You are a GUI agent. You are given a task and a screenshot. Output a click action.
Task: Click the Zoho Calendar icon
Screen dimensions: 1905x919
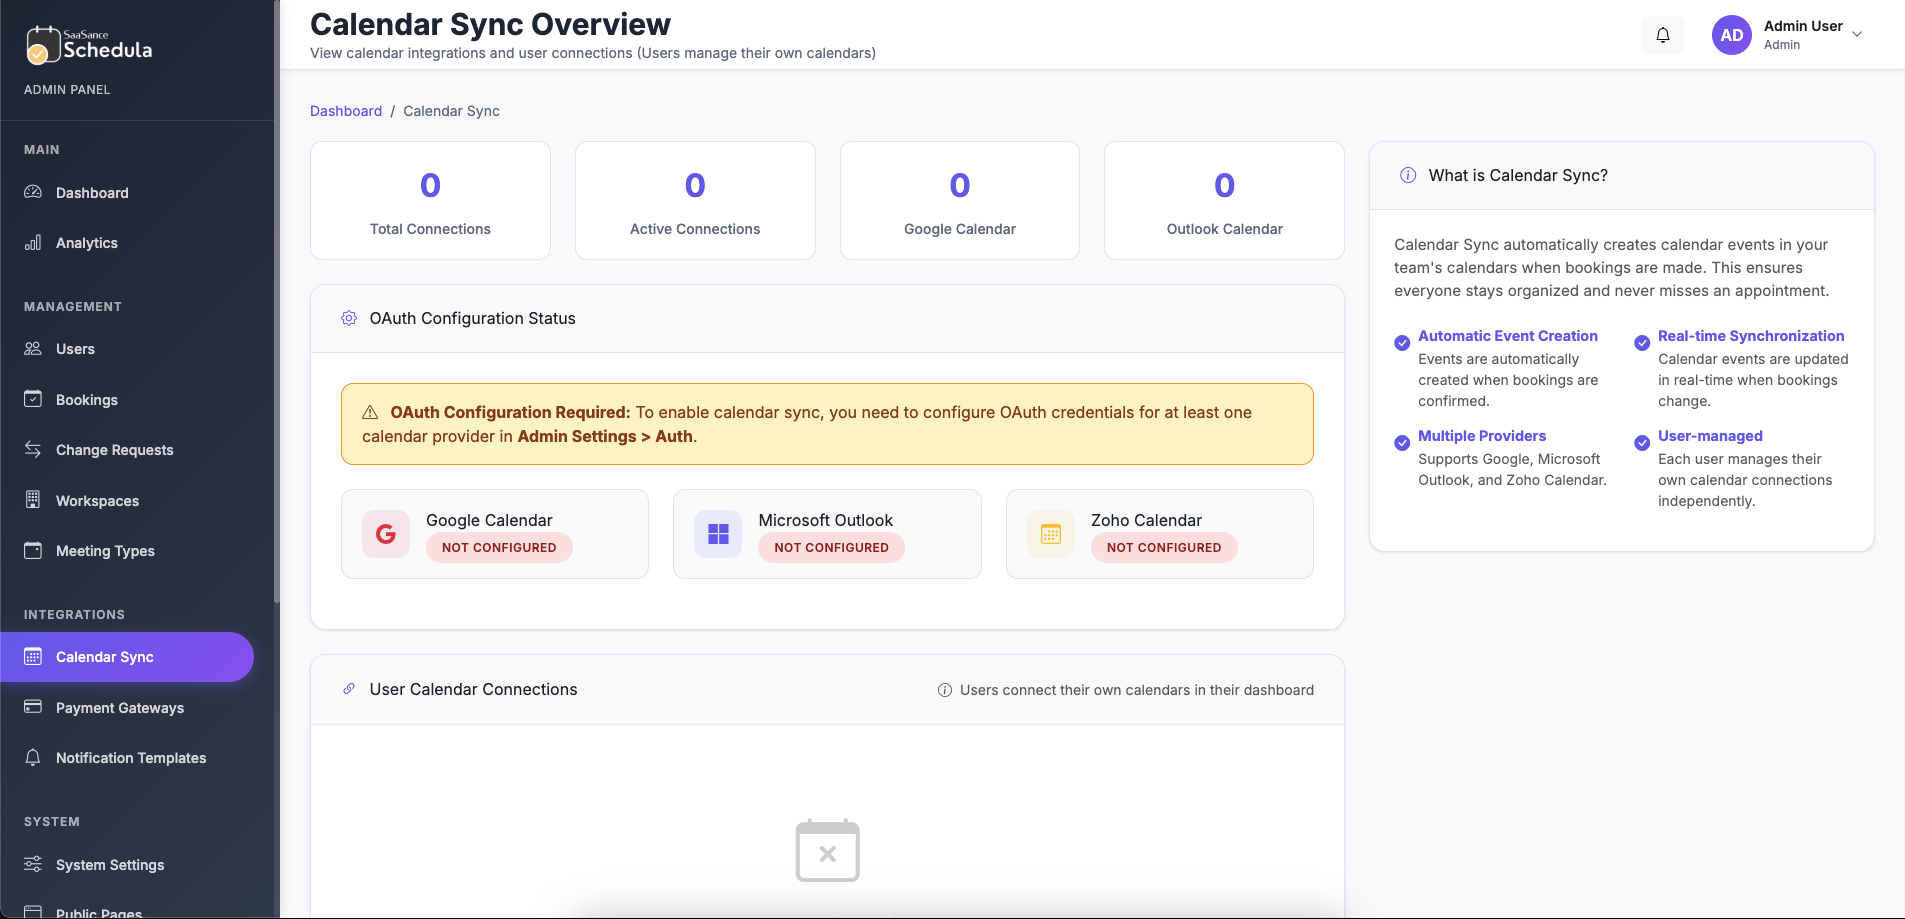1051,533
